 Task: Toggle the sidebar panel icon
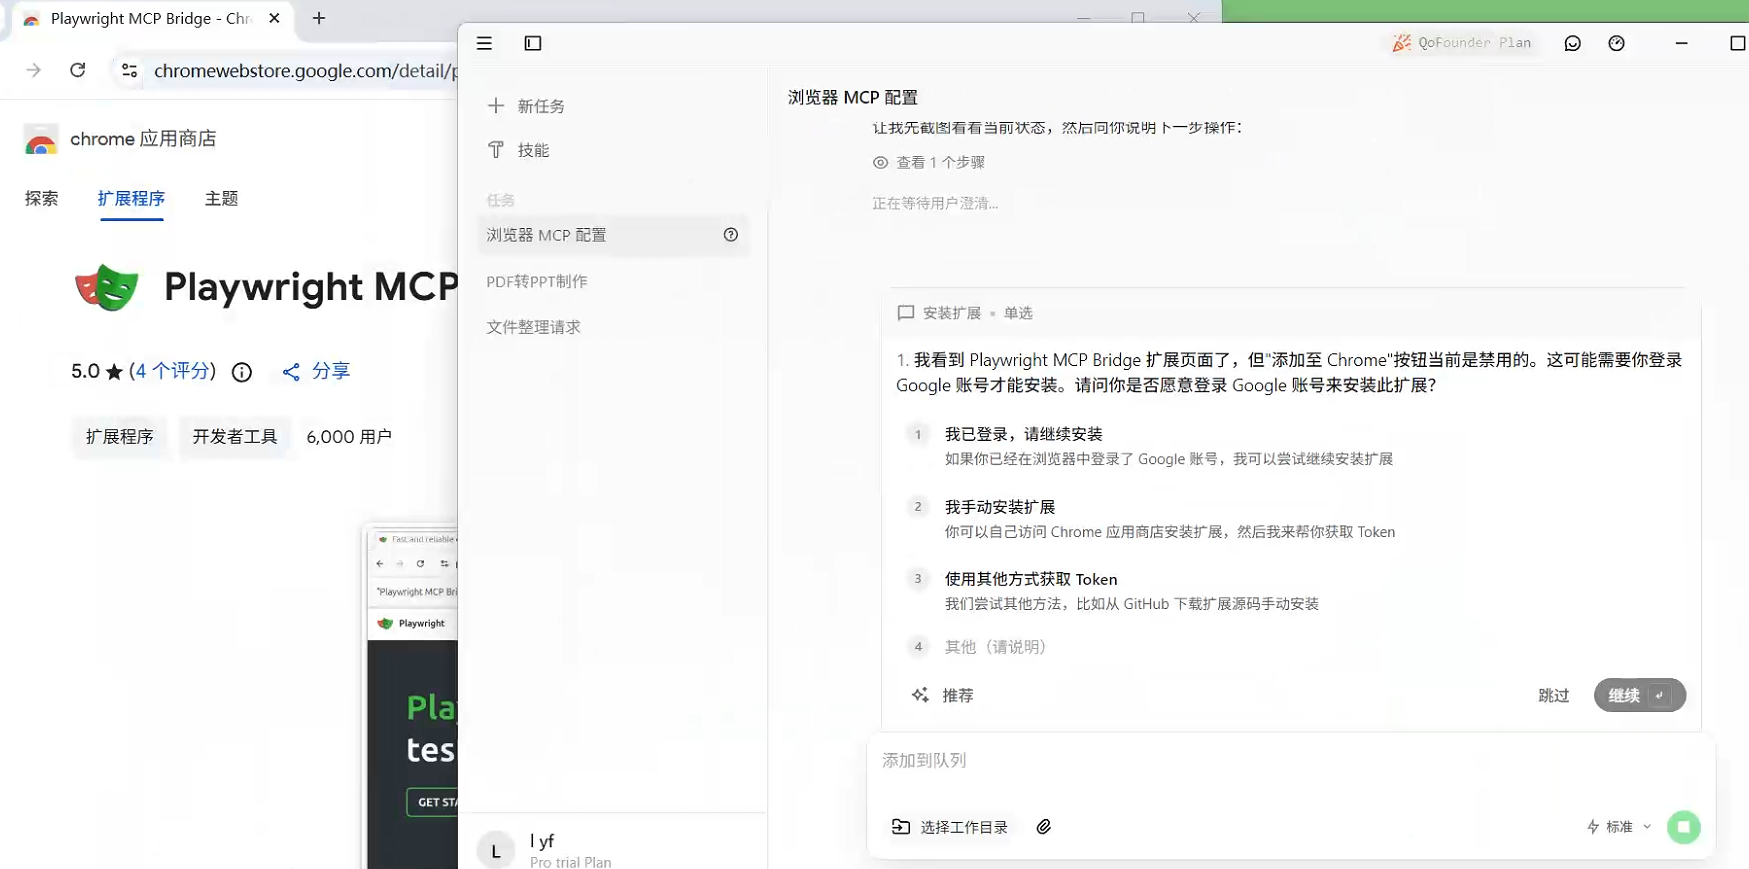pos(533,43)
